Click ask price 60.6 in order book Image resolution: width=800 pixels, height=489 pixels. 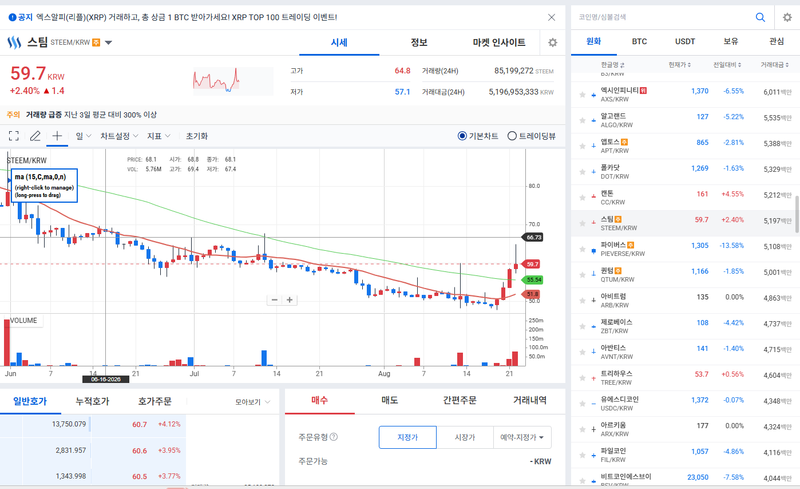(139, 451)
